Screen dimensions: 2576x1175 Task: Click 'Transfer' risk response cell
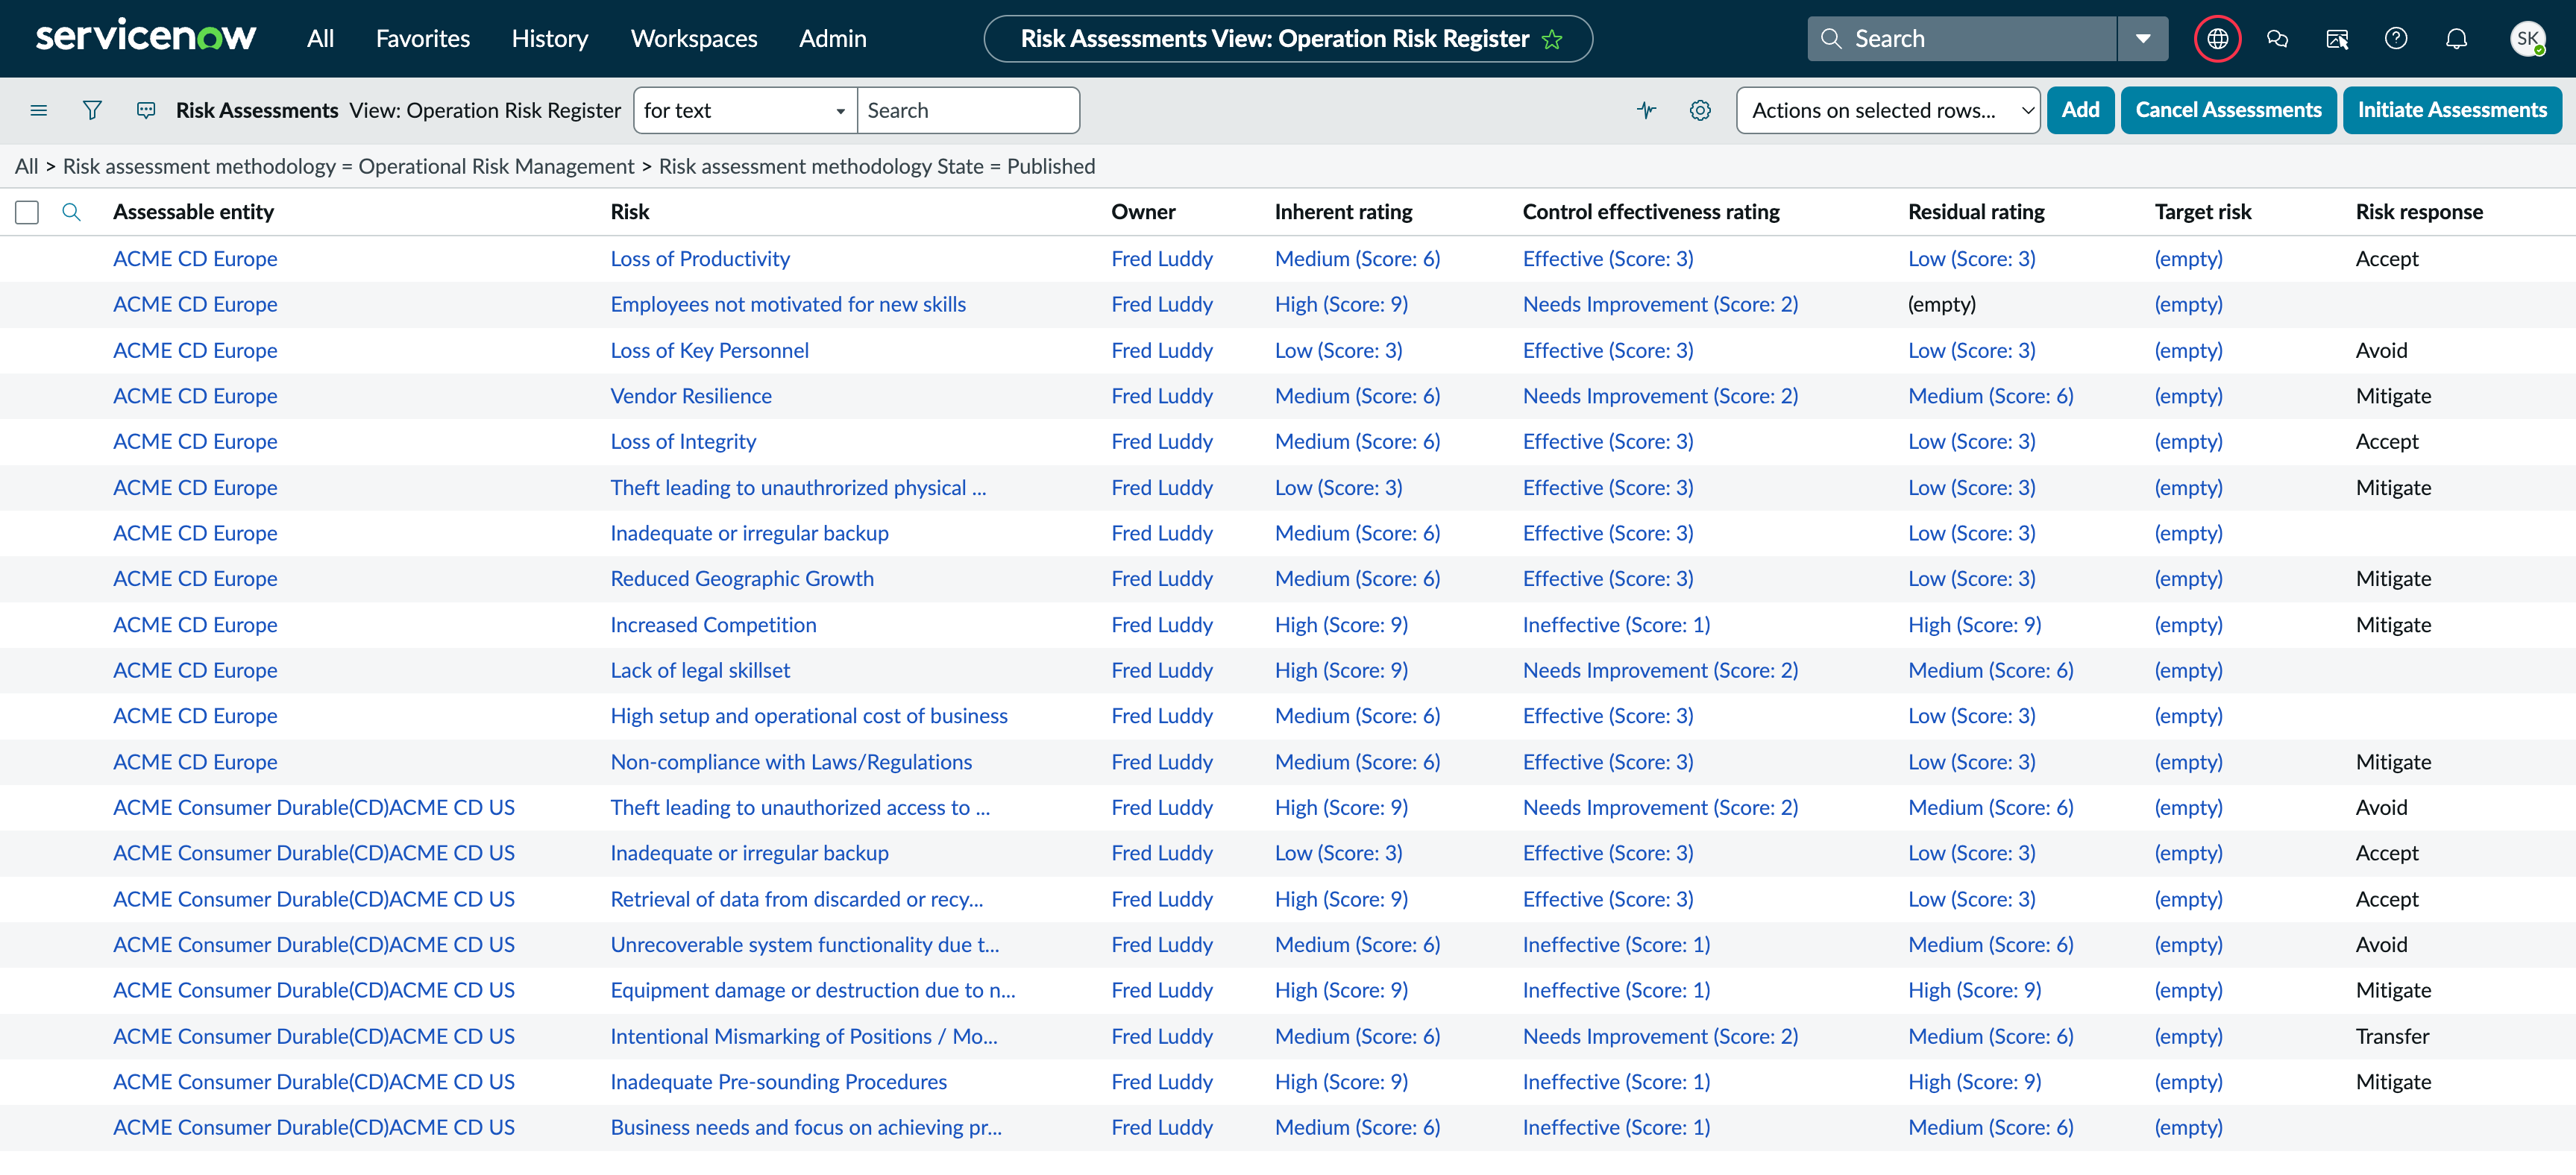[x=2392, y=1036]
